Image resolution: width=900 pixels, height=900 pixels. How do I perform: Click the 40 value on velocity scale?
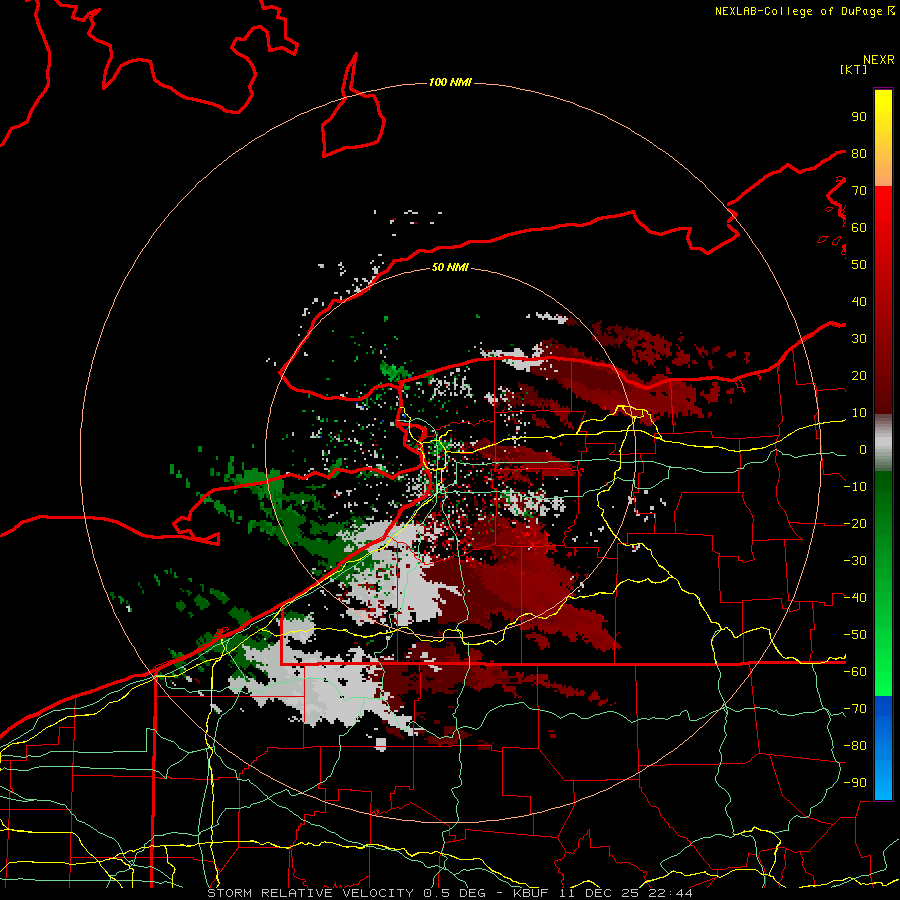pos(859,302)
